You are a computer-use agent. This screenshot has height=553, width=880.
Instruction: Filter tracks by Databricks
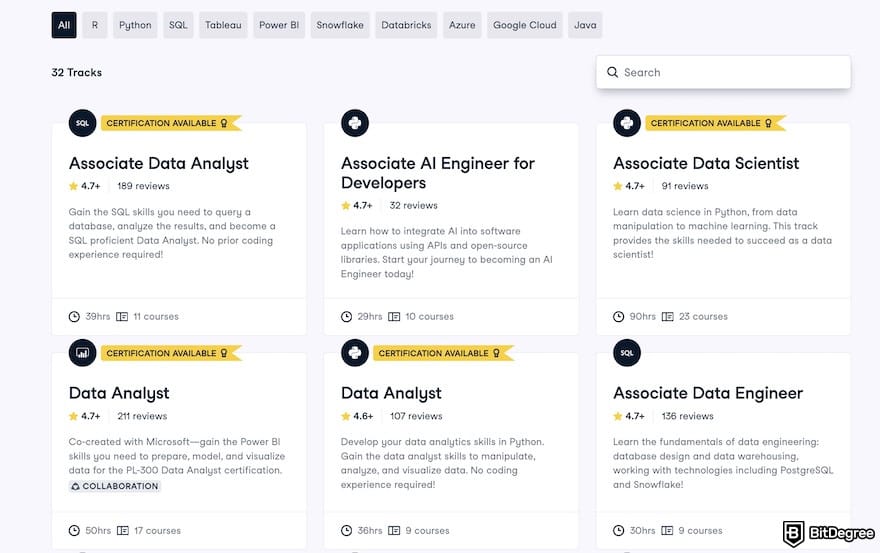point(406,25)
